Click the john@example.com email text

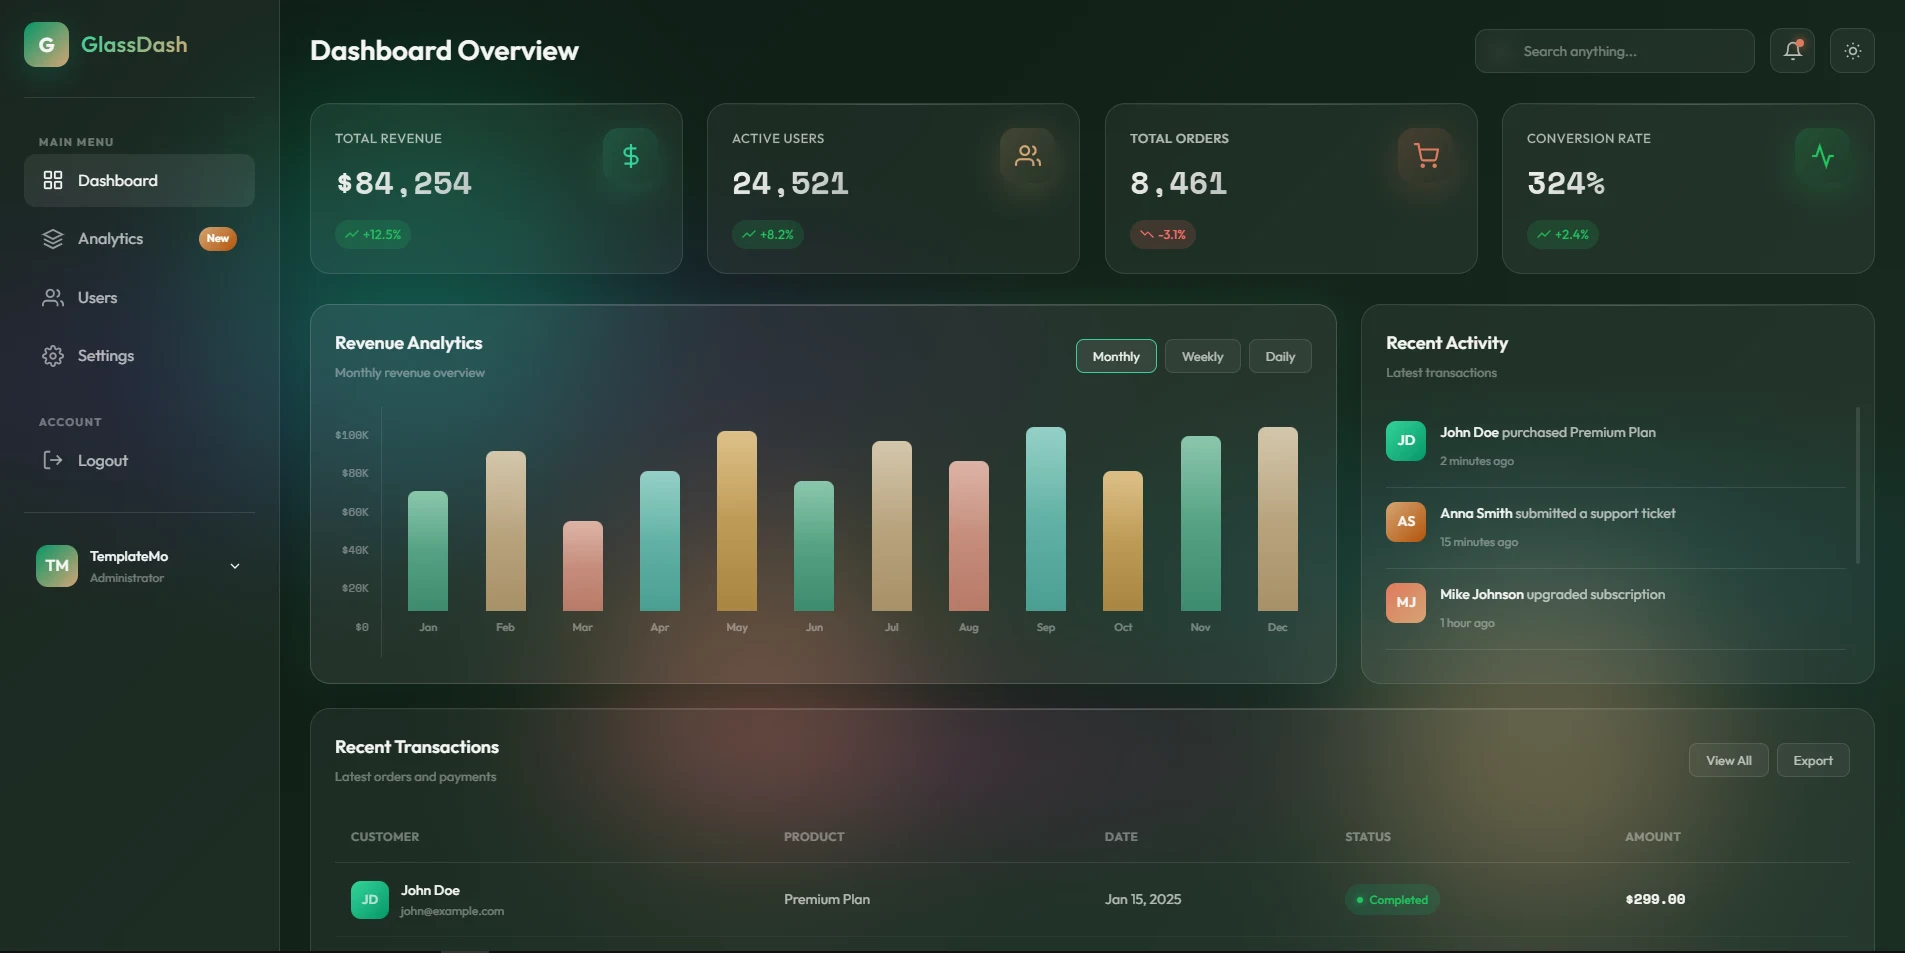[x=452, y=911]
